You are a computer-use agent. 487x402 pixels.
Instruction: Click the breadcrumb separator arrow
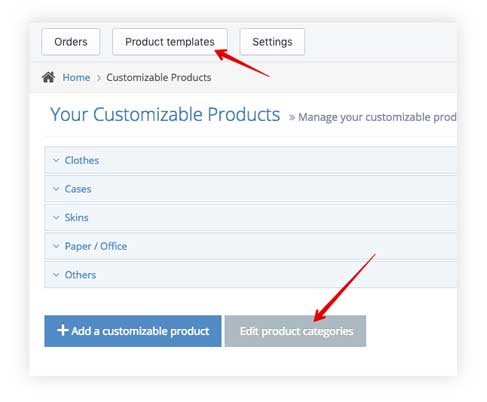(99, 78)
